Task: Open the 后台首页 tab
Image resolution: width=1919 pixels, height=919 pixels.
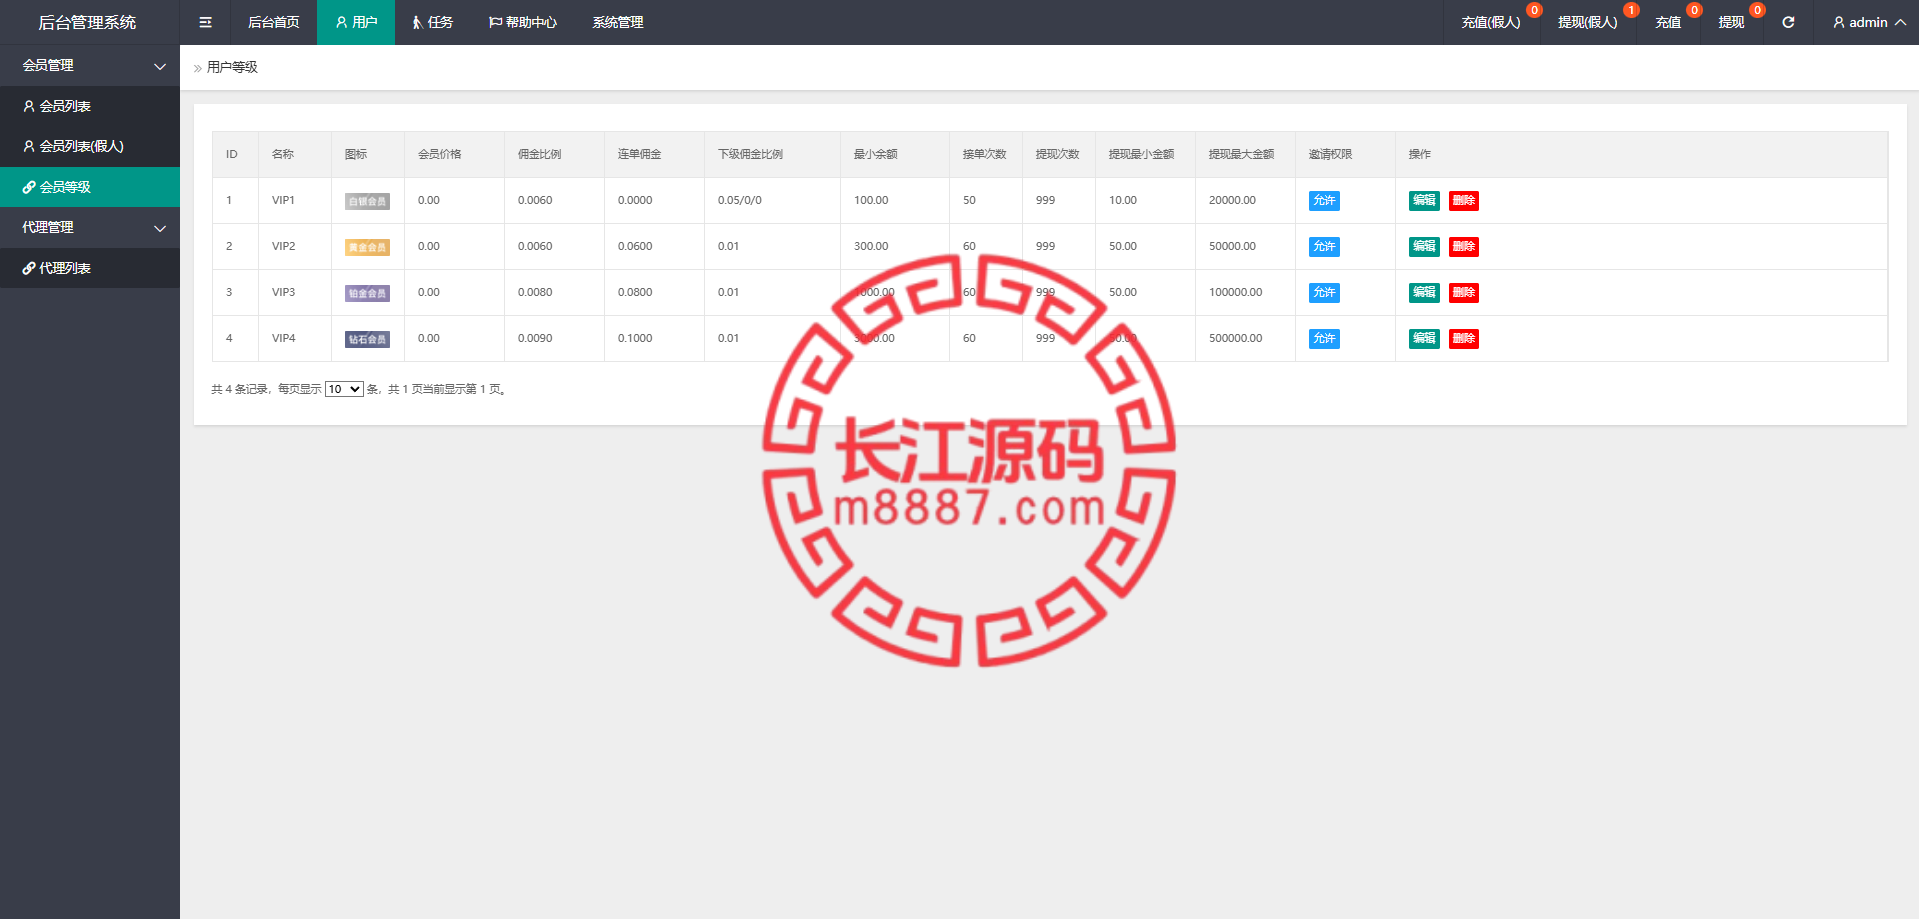Action: pos(273,22)
